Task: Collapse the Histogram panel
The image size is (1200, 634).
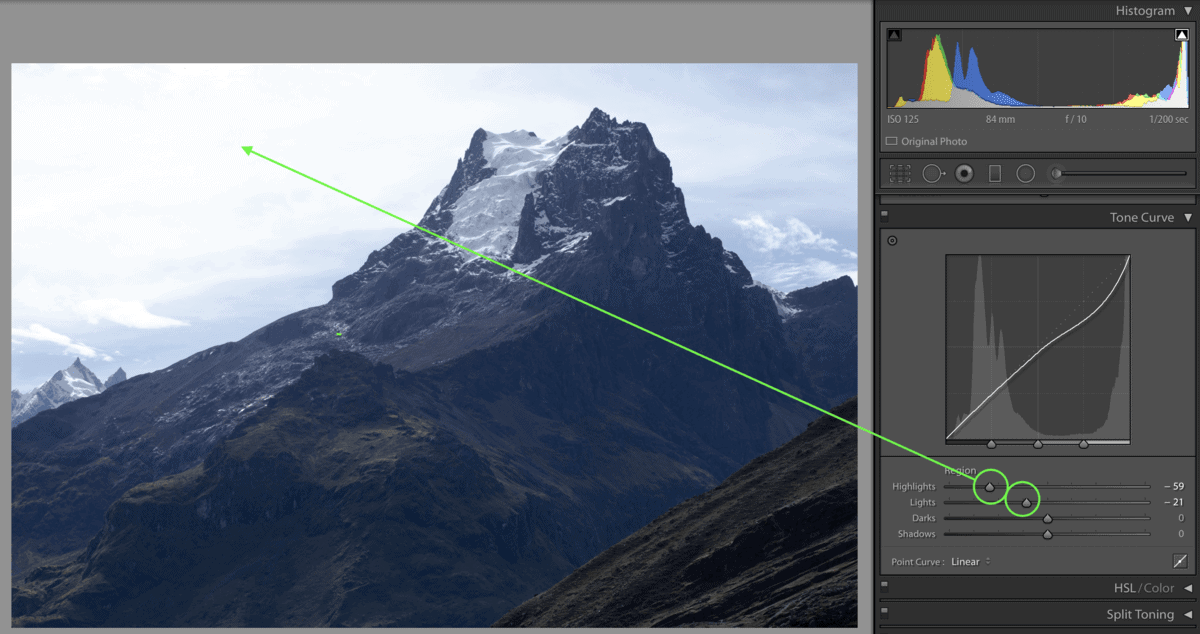Action: pos(1188,11)
